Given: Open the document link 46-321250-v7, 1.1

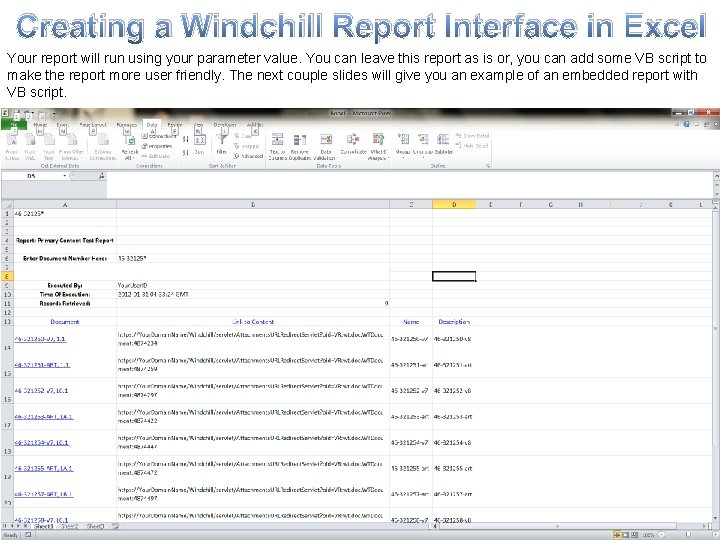Looking at the screenshot, I should [40, 339].
